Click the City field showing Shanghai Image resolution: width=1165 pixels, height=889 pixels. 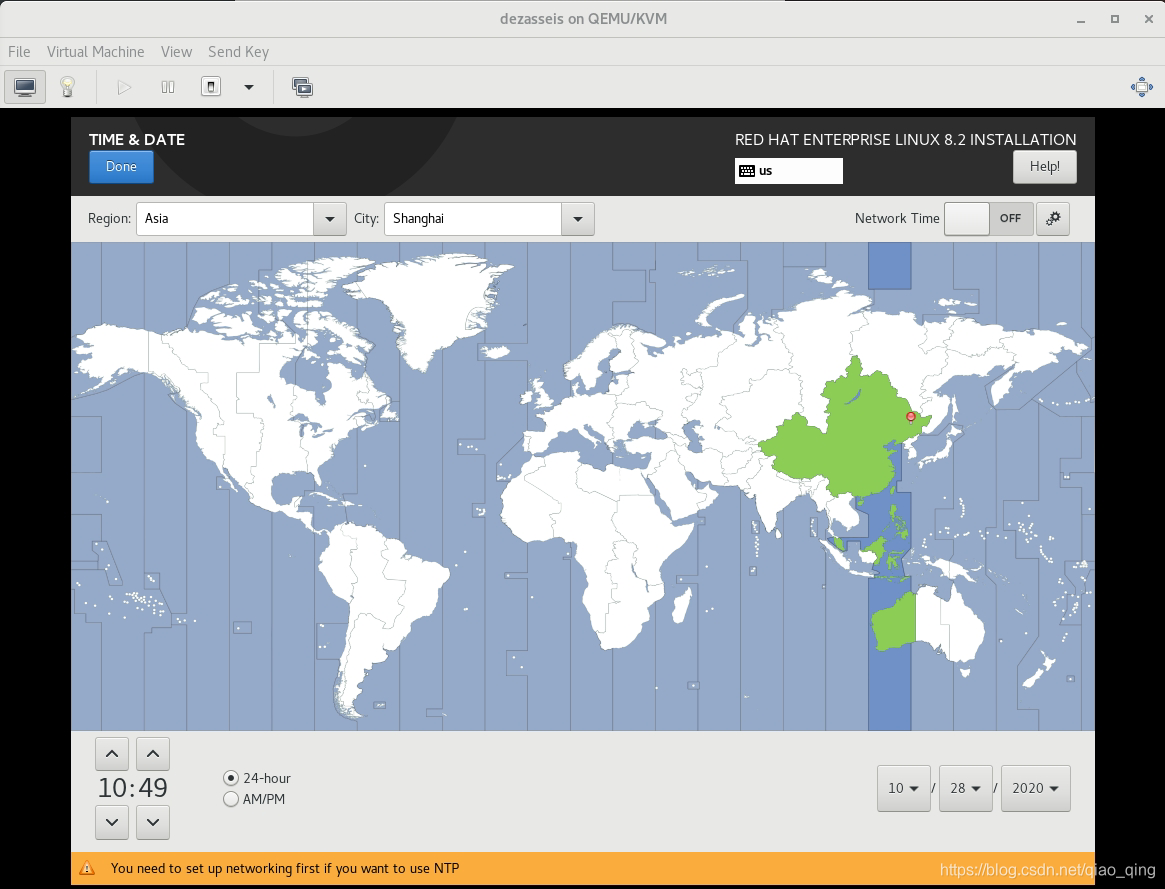tap(473, 219)
